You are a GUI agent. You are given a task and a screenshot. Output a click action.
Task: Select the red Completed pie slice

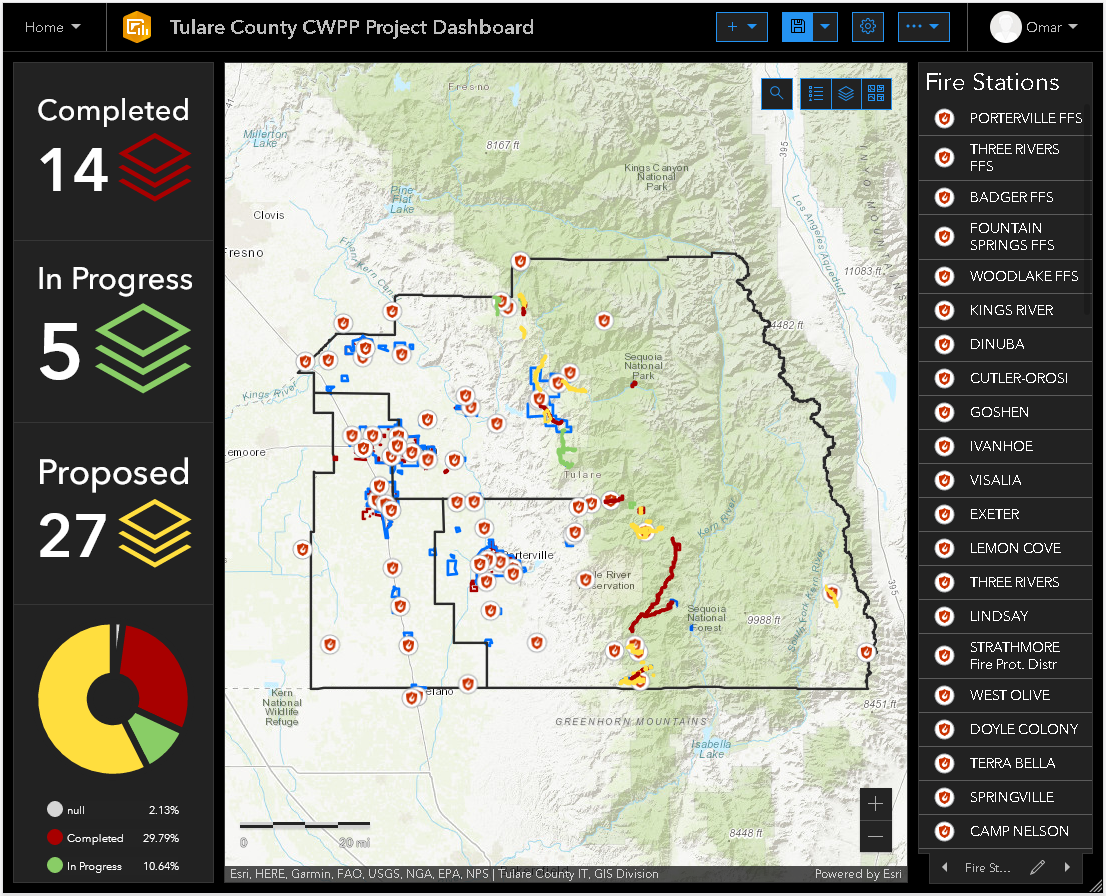pos(157,670)
